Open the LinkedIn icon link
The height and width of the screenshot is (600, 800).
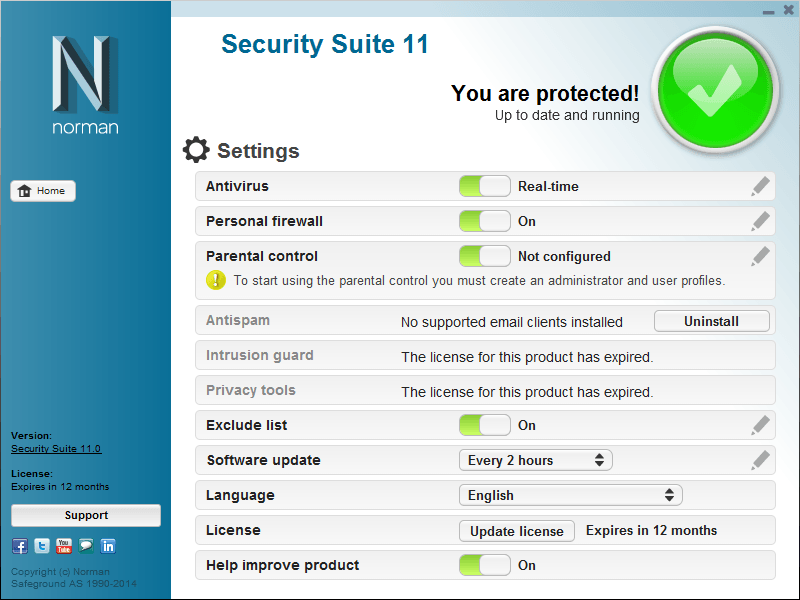(108, 546)
